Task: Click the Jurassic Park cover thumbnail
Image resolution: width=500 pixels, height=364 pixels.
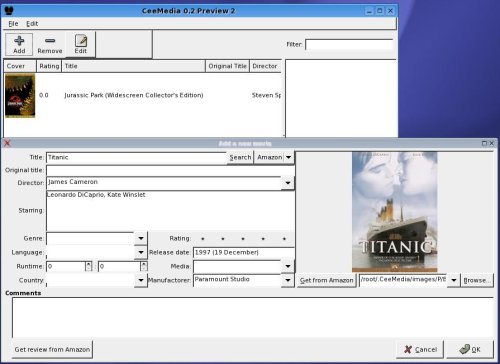Action: (x=20, y=96)
